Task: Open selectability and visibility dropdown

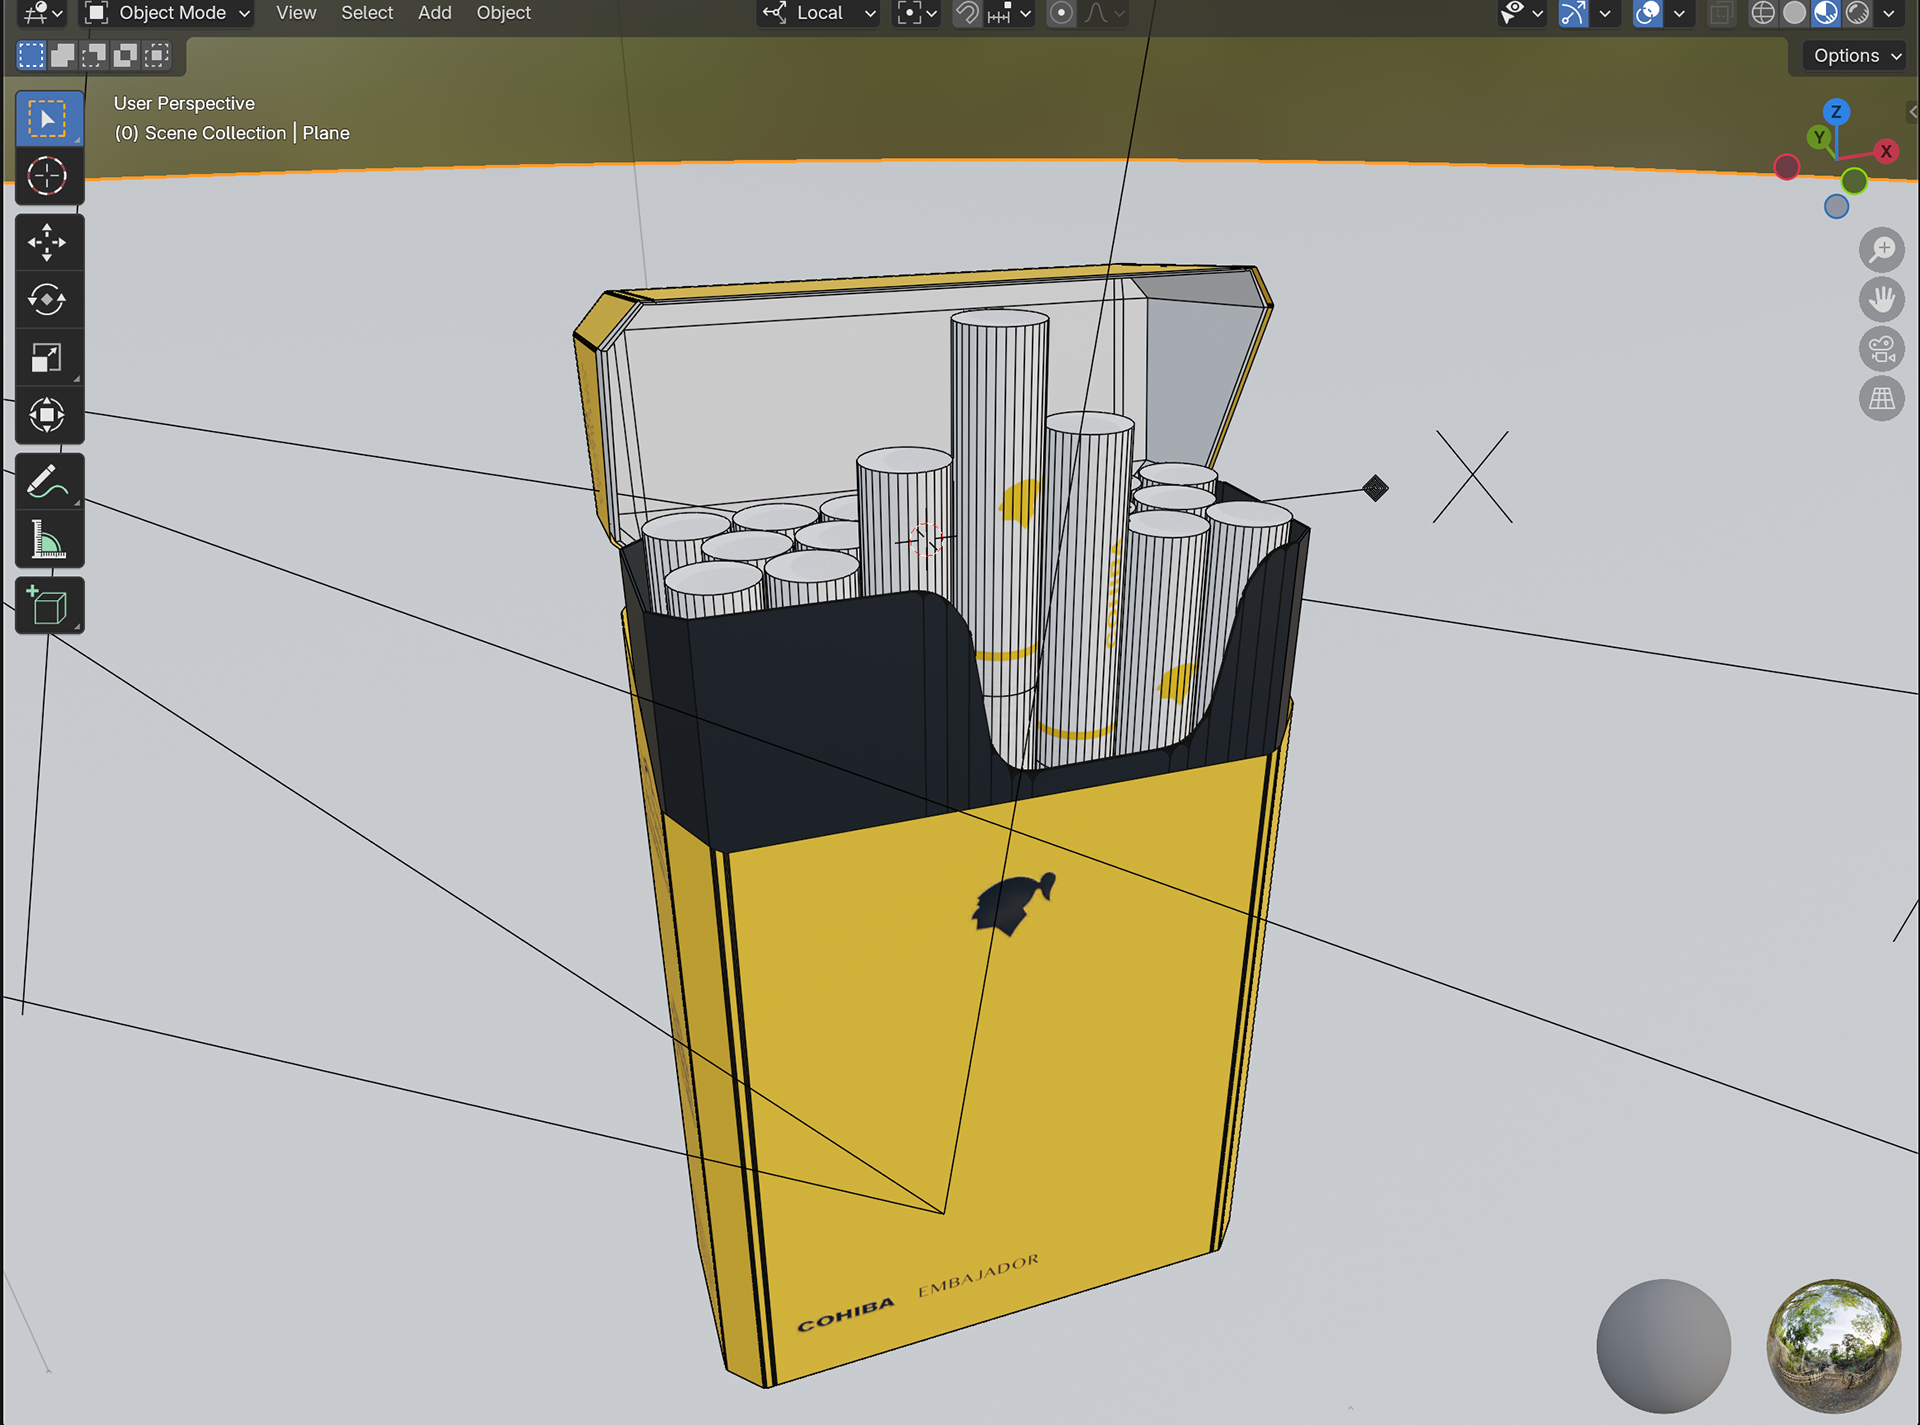Action: click(x=1523, y=13)
